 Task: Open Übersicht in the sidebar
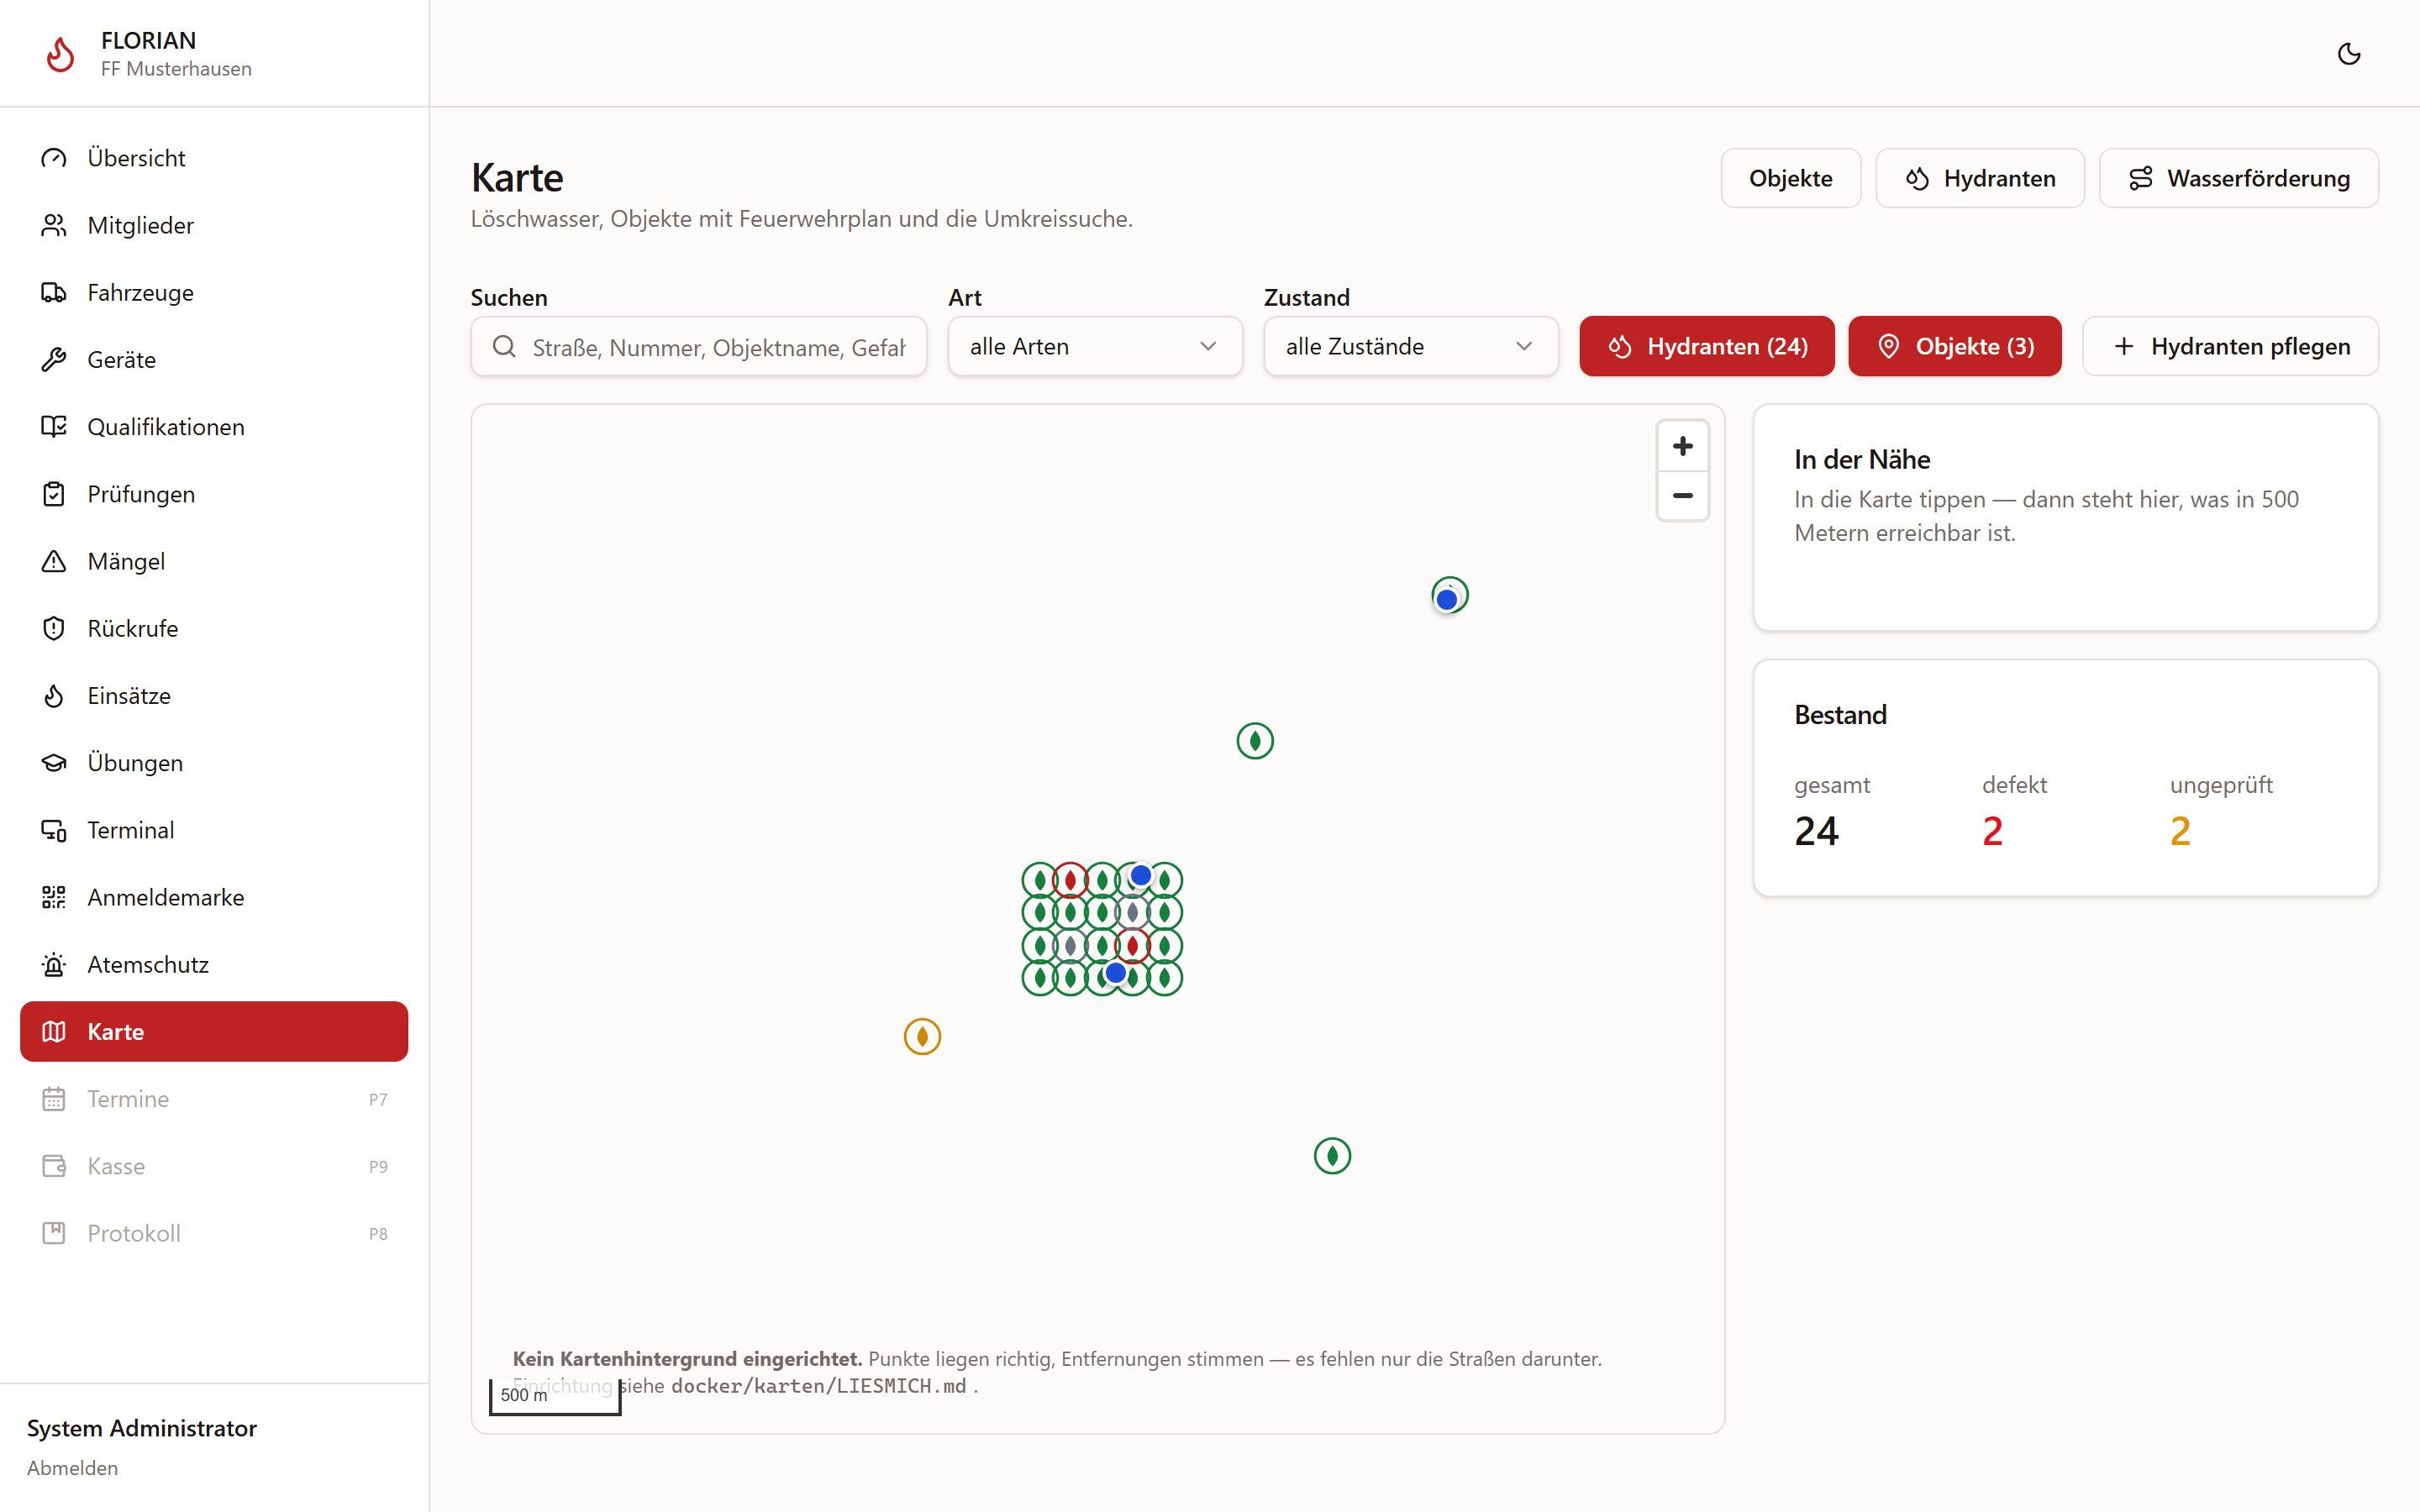coord(214,158)
